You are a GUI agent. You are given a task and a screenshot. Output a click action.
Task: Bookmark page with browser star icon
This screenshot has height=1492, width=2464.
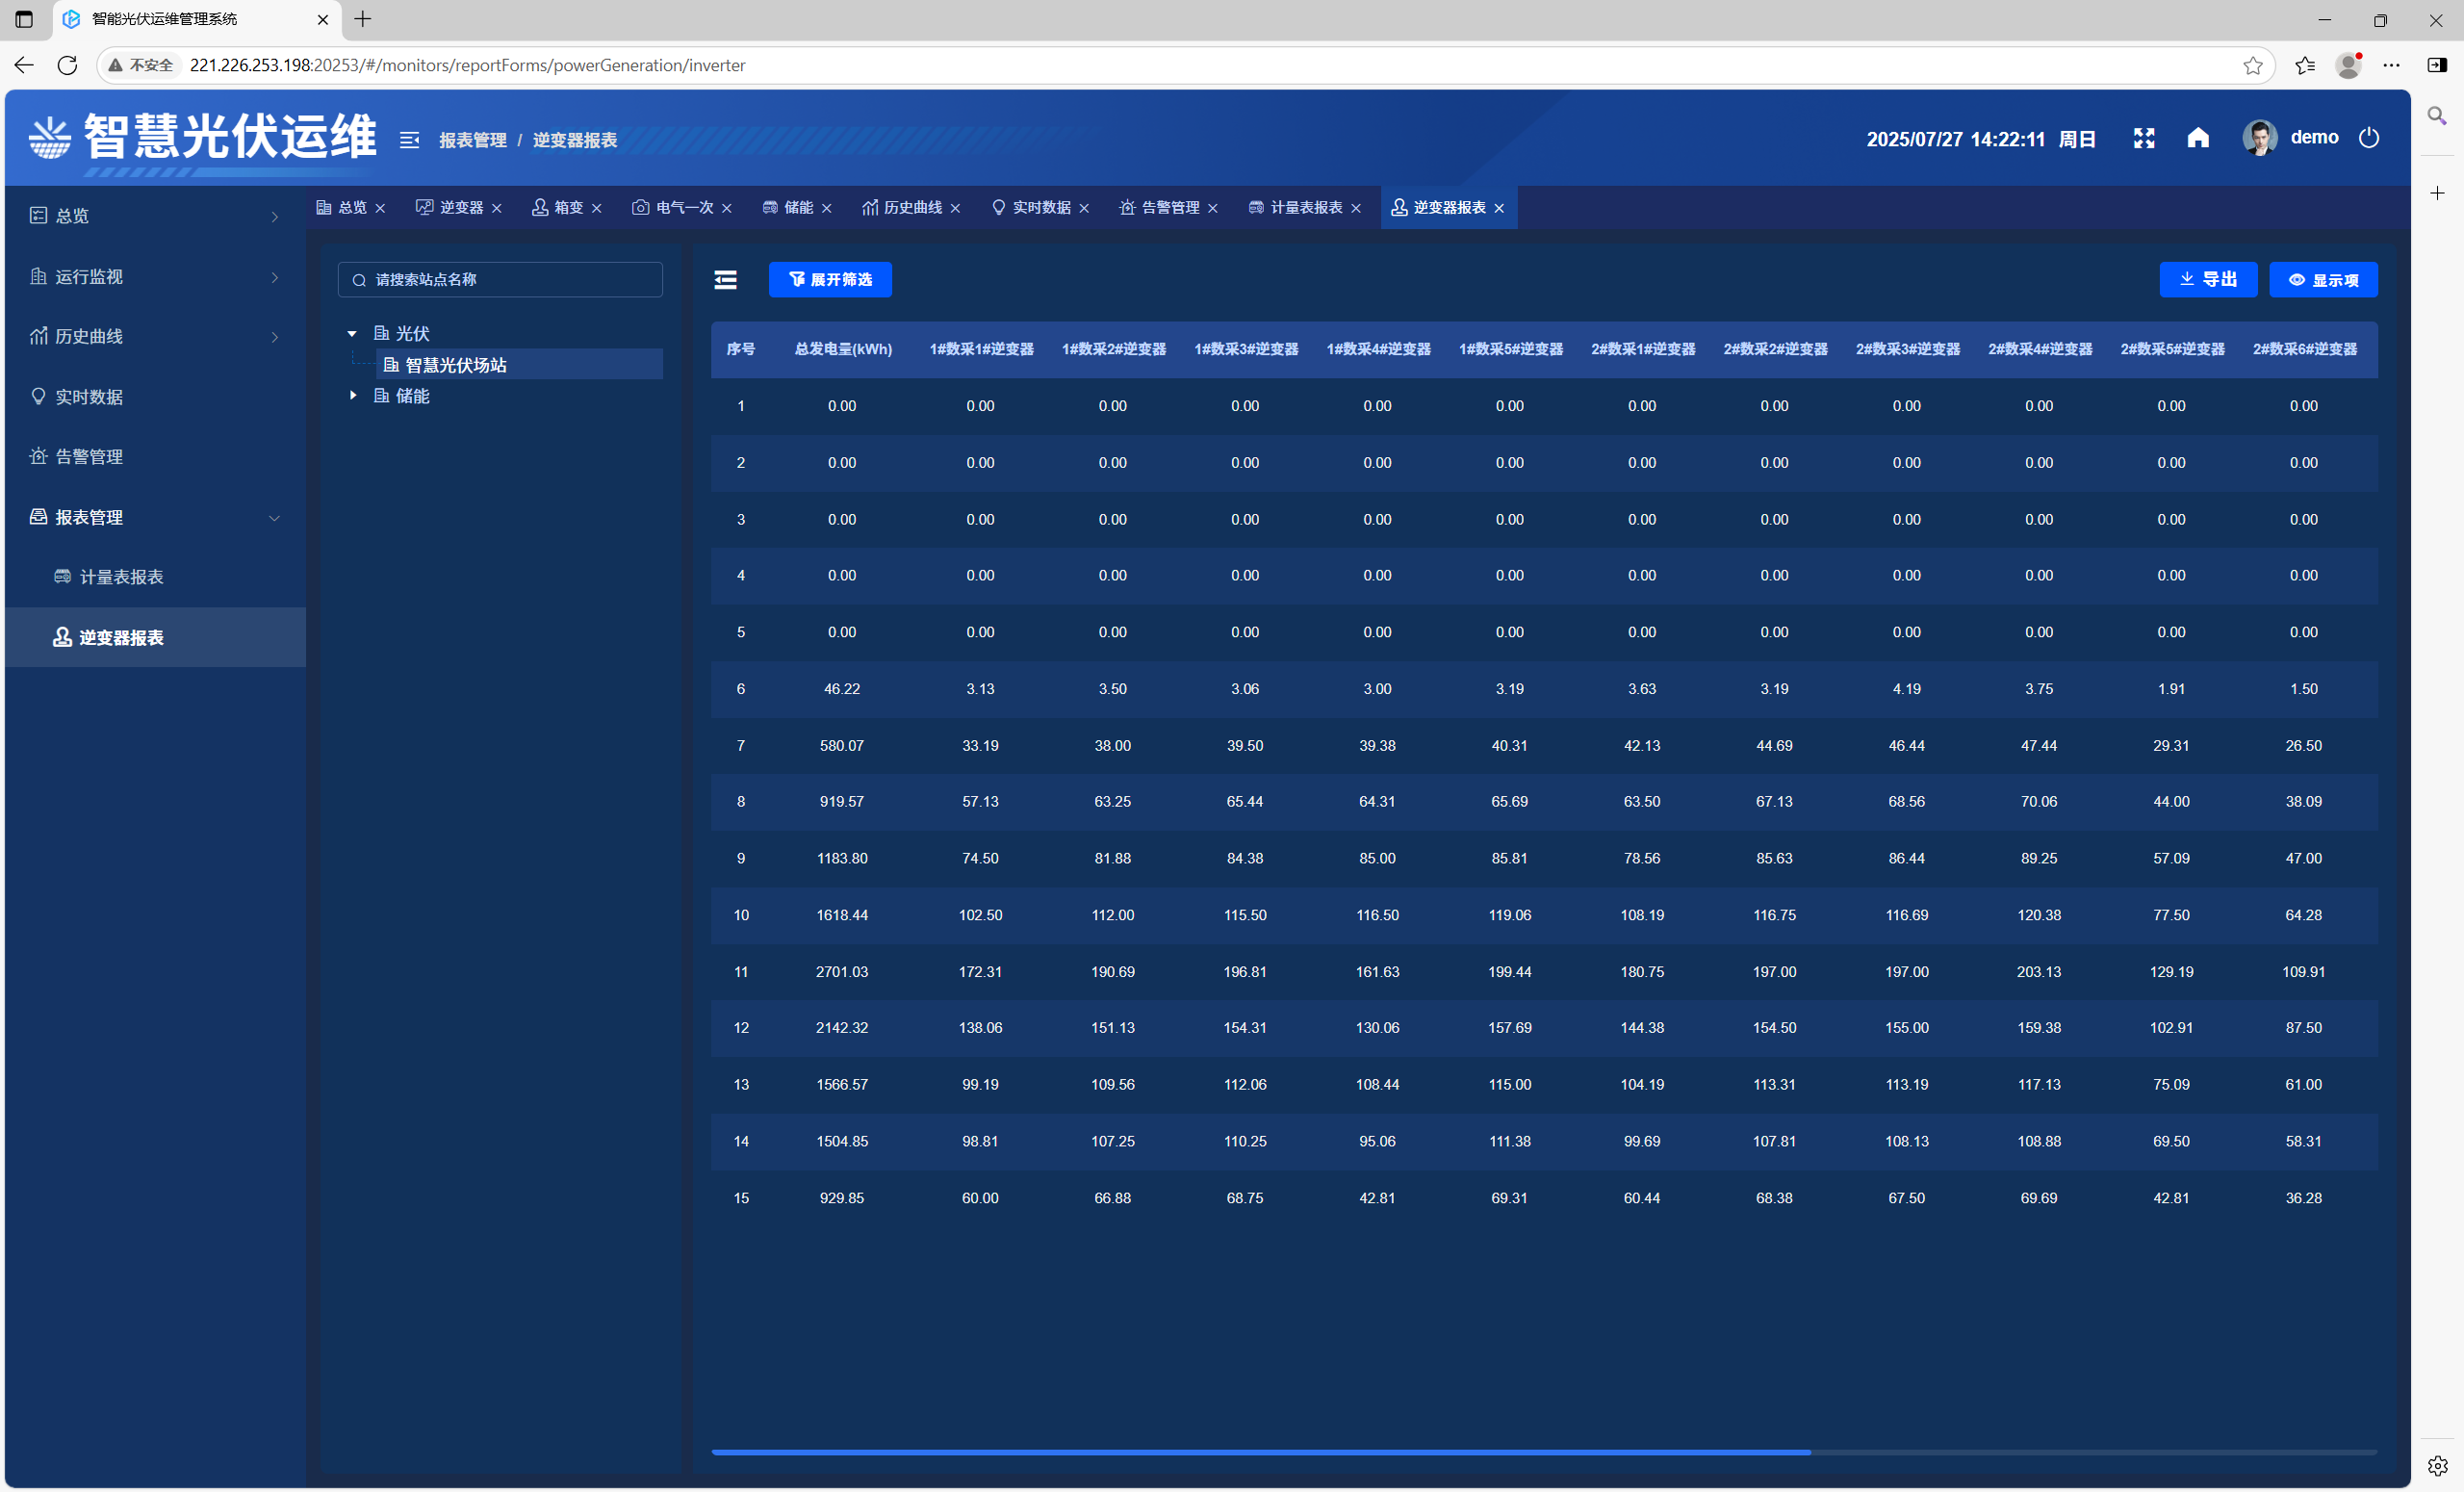(2252, 65)
